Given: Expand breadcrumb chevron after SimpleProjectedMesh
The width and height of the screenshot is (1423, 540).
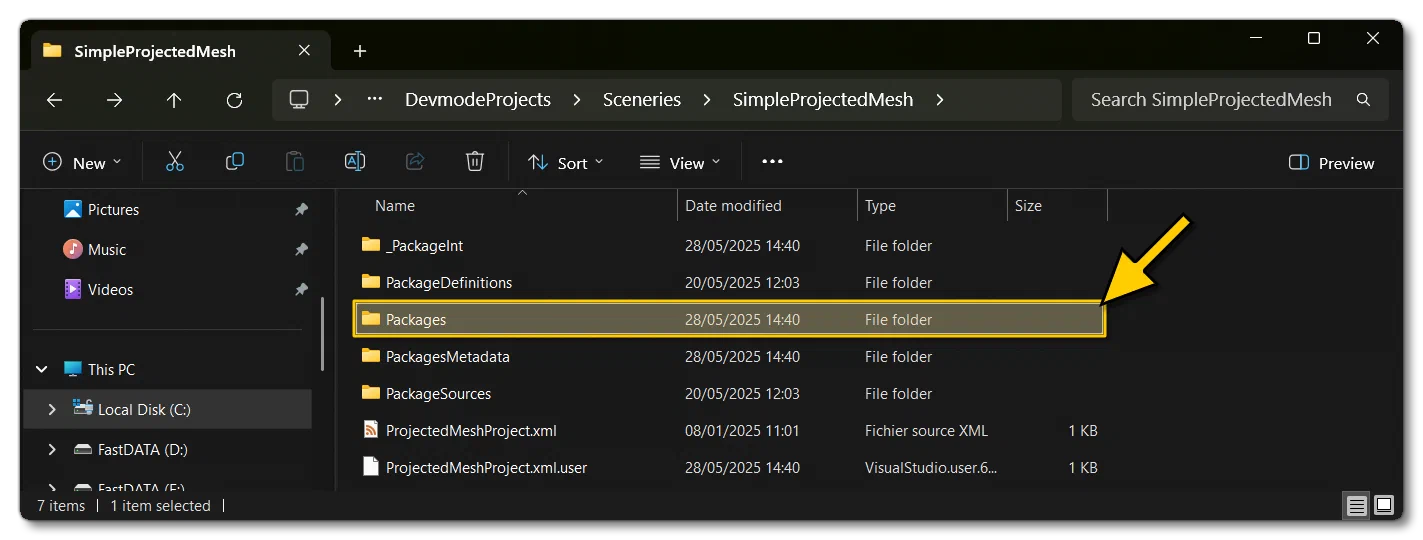Looking at the screenshot, I should (x=939, y=100).
